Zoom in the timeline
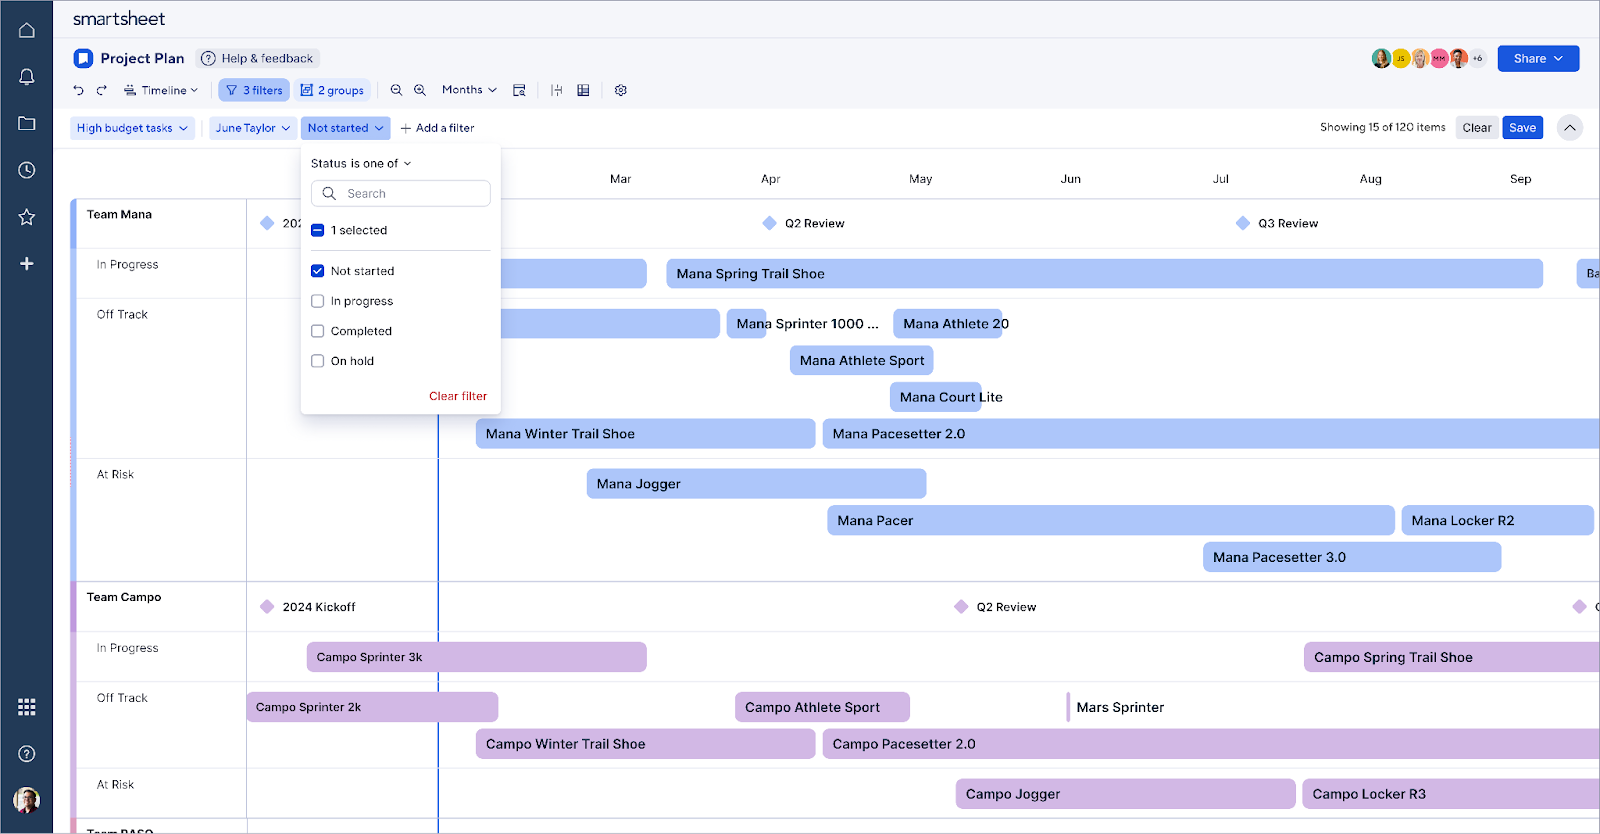Image resolution: width=1600 pixels, height=834 pixels. pyautogui.click(x=420, y=90)
